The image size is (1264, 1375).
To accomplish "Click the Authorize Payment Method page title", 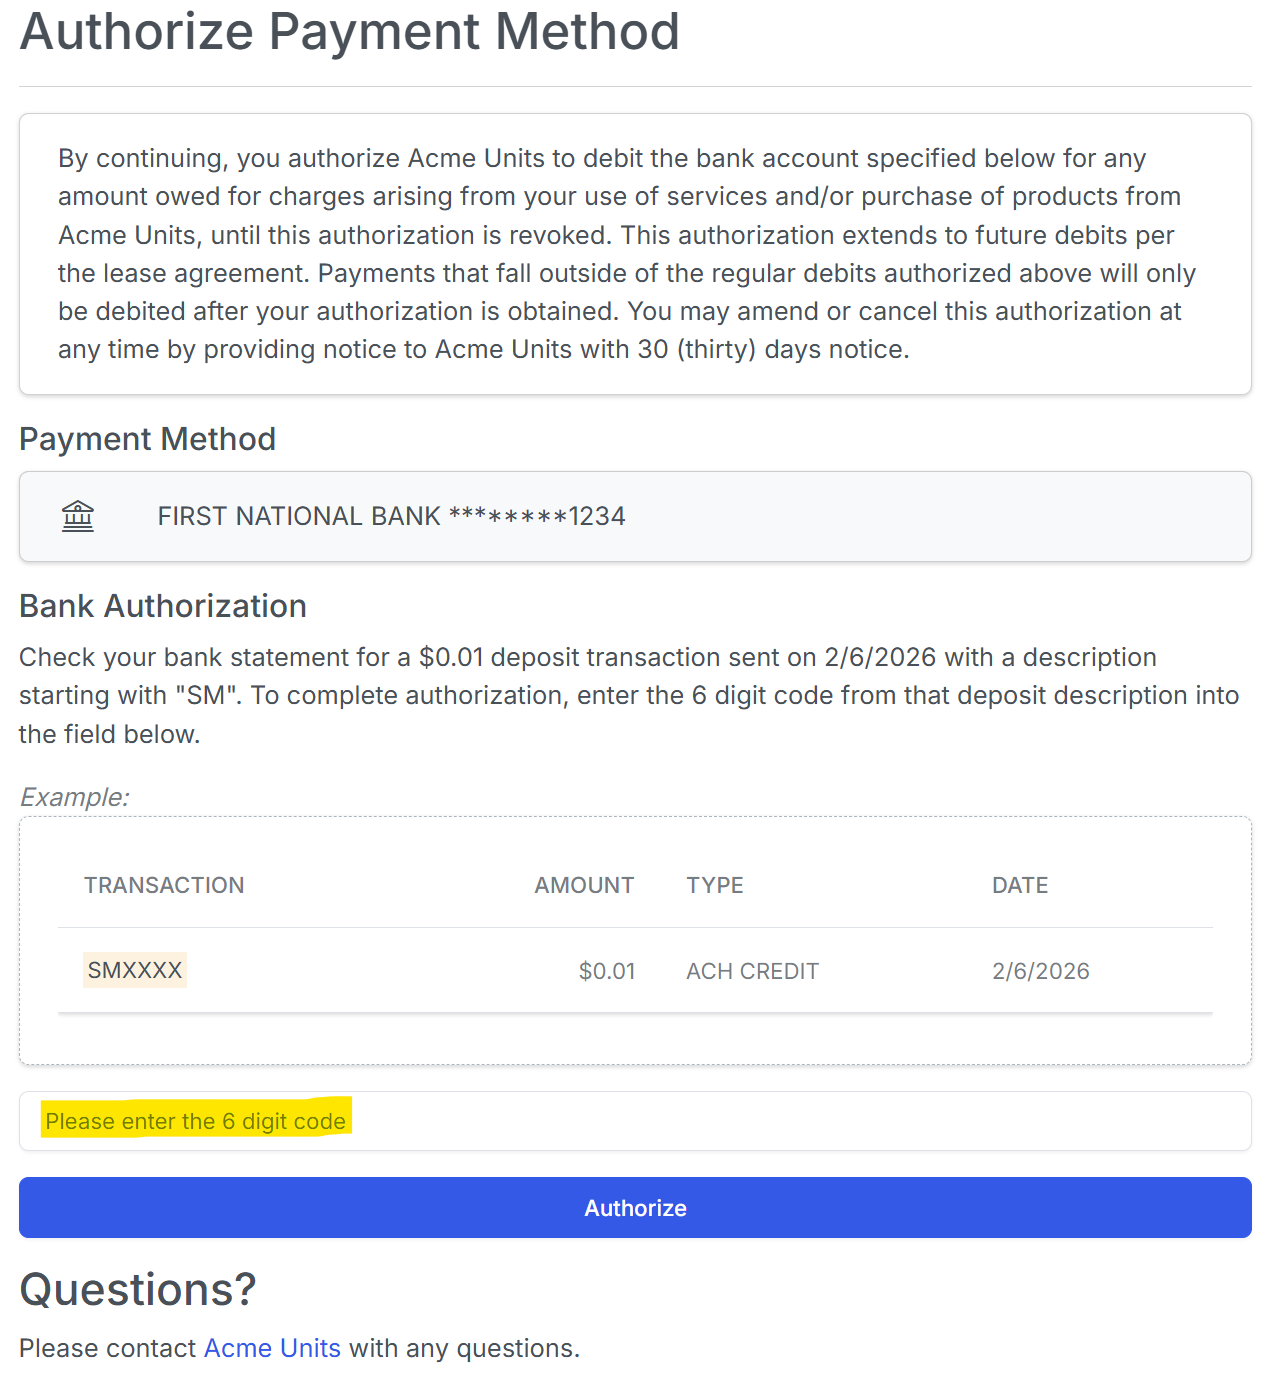I will point(349,31).
